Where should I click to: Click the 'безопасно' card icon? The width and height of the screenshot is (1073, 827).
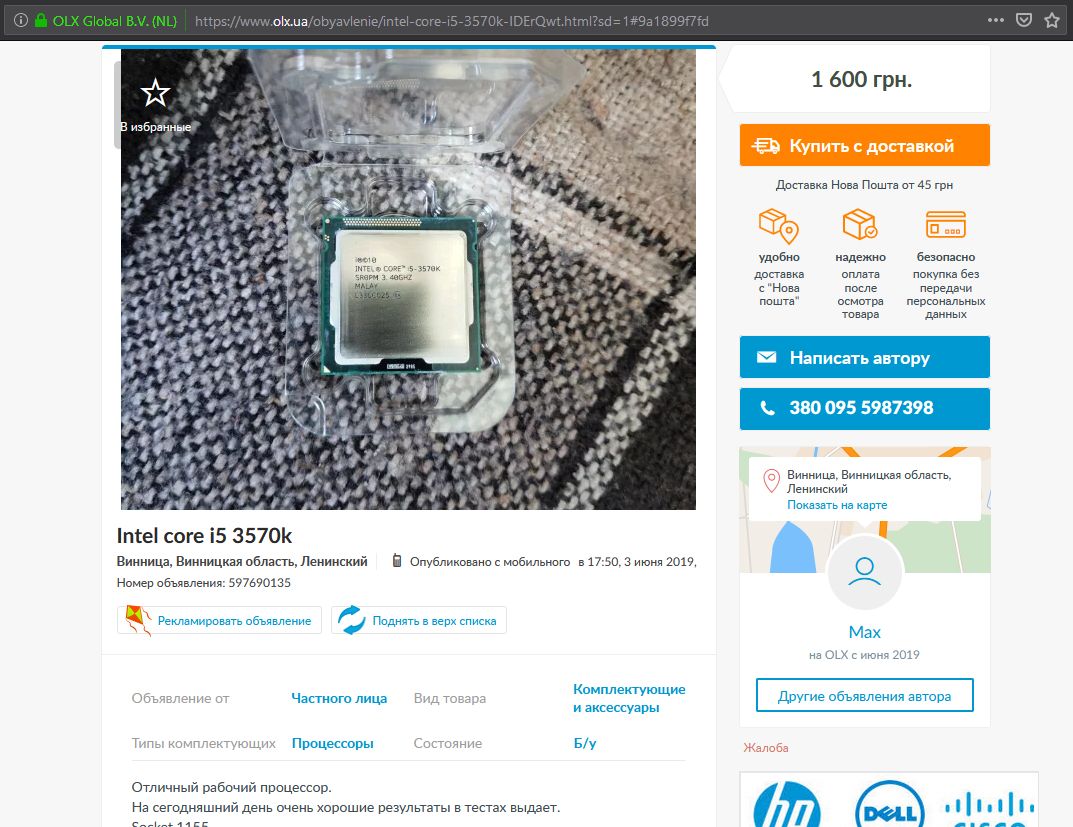(x=946, y=224)
